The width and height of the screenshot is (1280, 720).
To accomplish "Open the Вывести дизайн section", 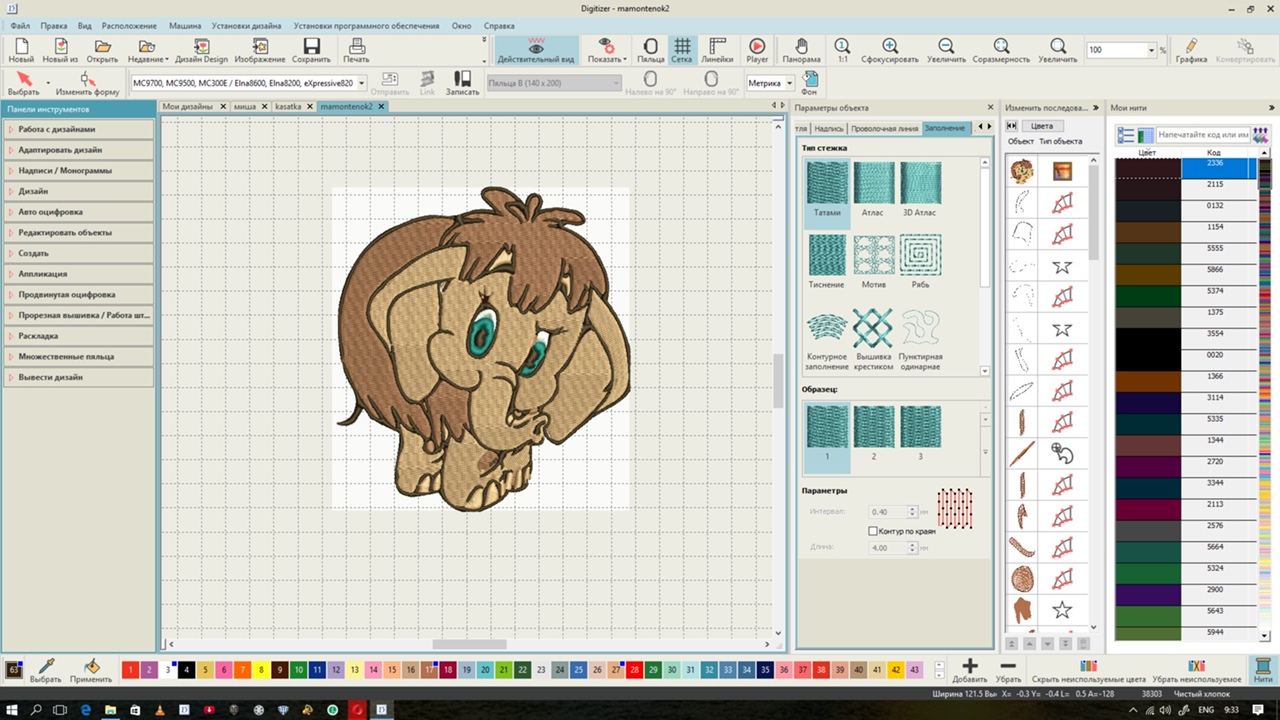I will point(78,377).
